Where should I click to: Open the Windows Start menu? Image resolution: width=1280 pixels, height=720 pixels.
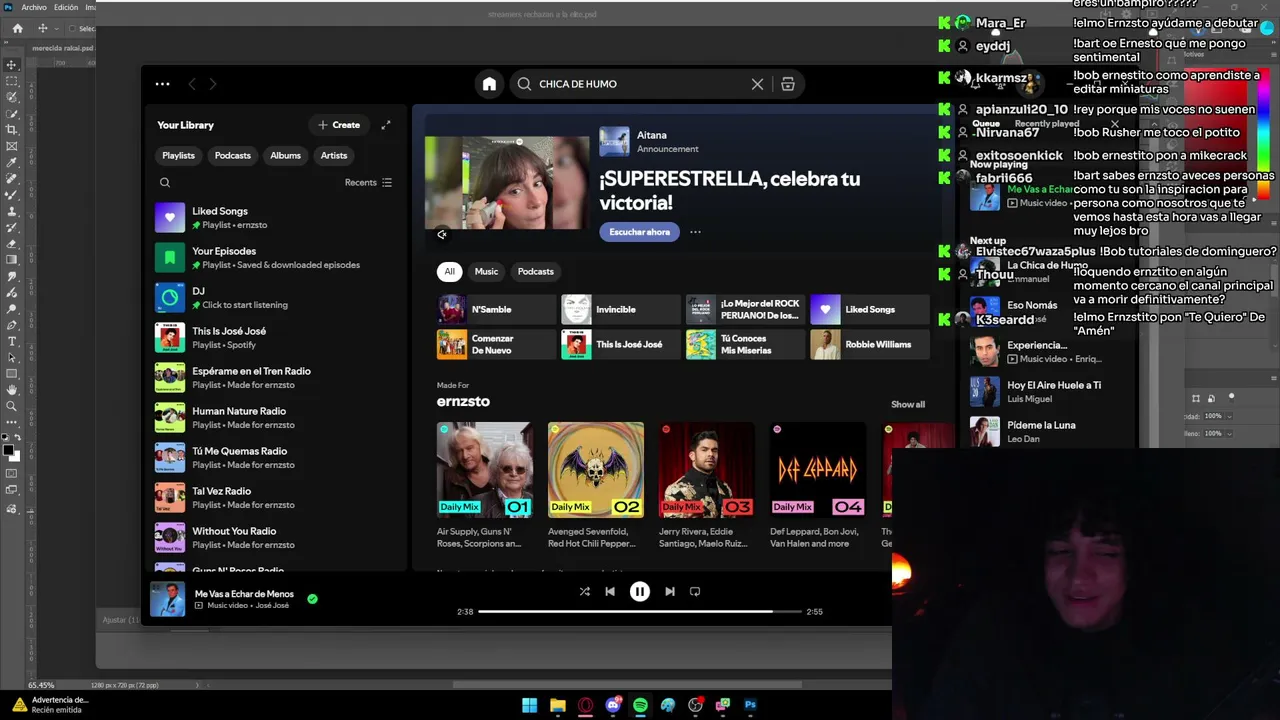(x=529, y=705)
